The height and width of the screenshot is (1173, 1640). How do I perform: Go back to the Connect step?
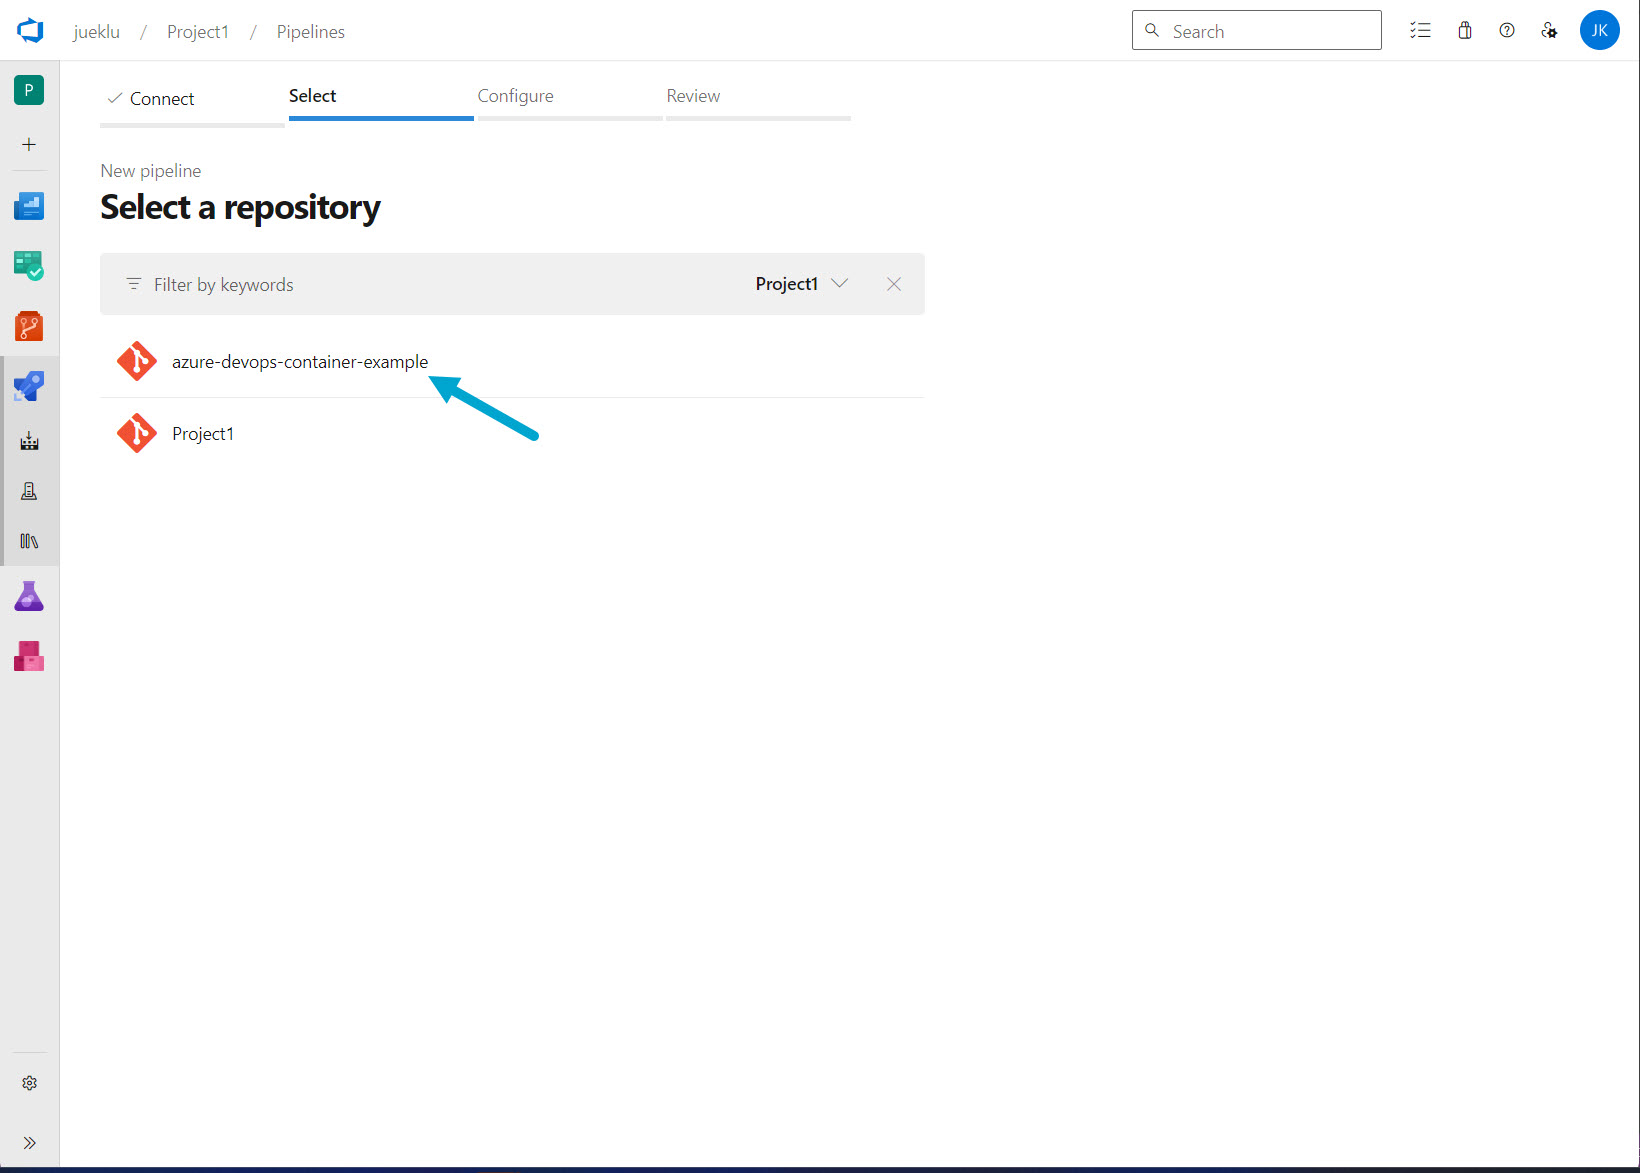(x=161, y=99)
